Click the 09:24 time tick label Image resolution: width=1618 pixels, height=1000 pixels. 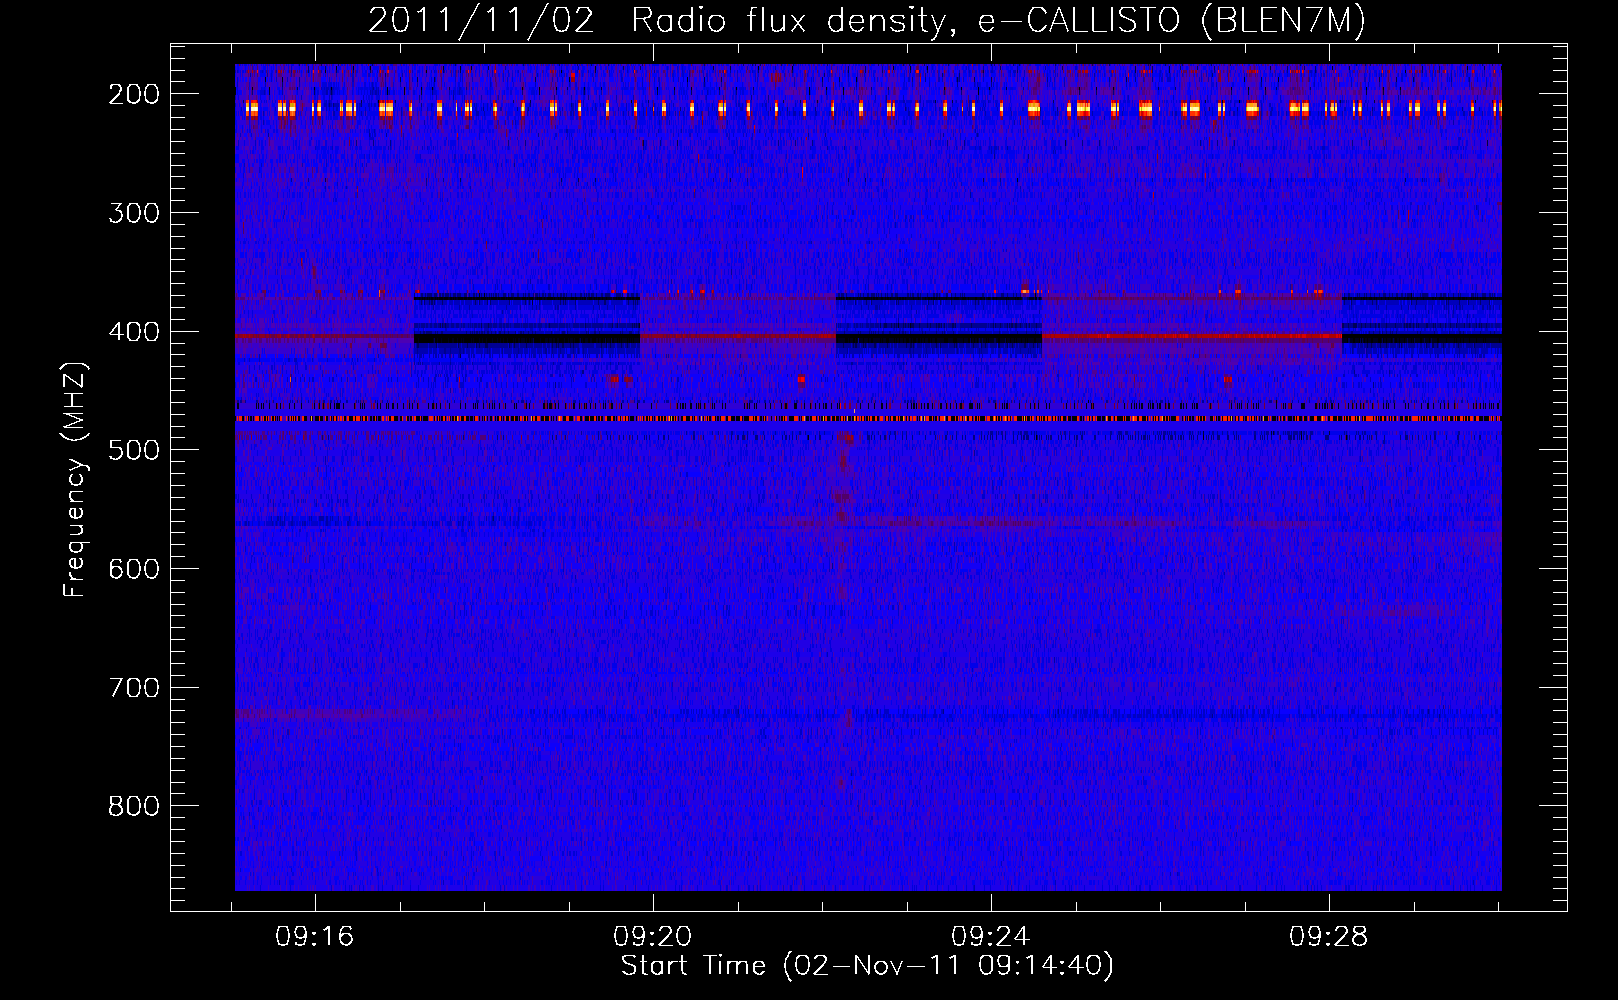coord(991,937)
